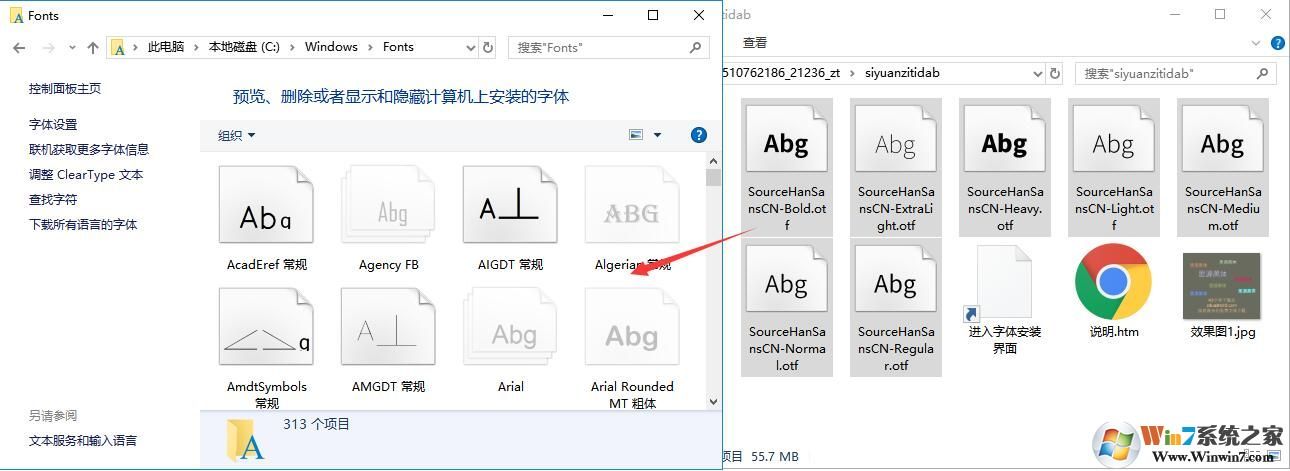Select the AMGDT 常规 font icon

tap(388, 327)
